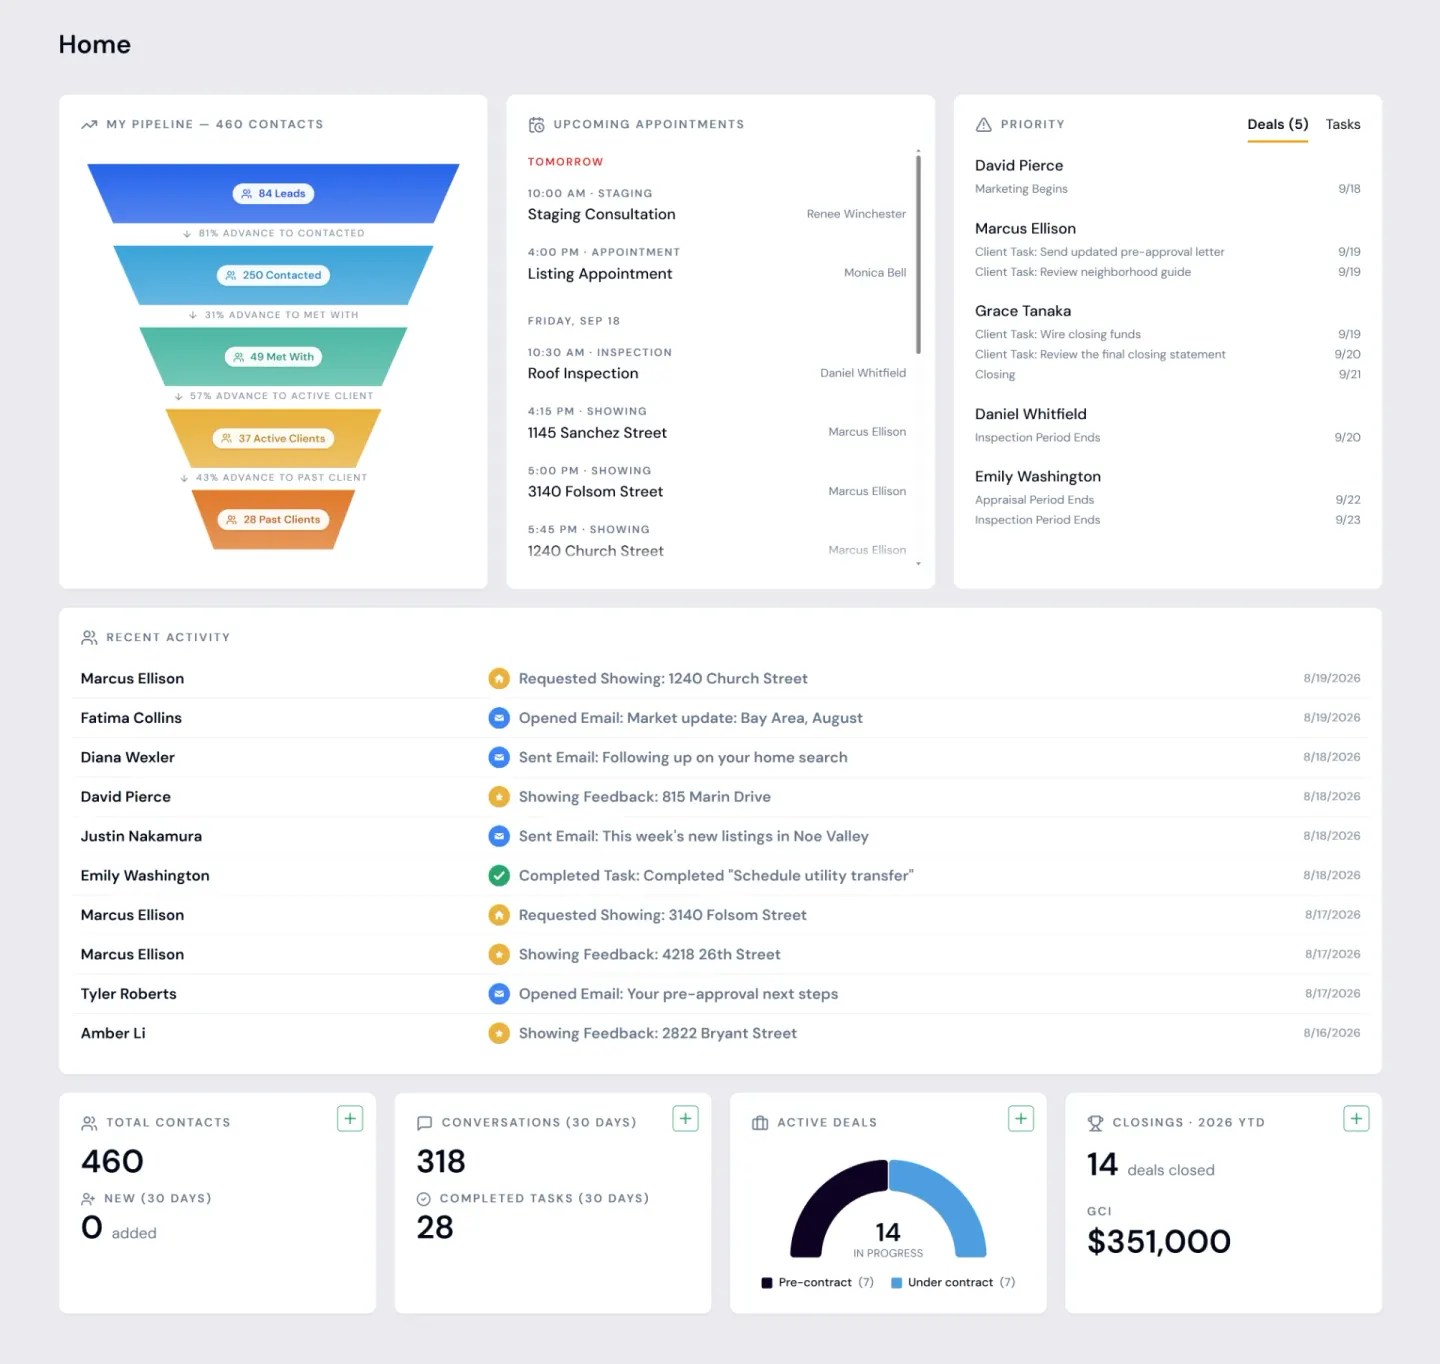This screenshot has height=1364, width=1440.
Task: Click the star icon beside Showing Feedback: 4218 26th Street
Action: (499, 955)
